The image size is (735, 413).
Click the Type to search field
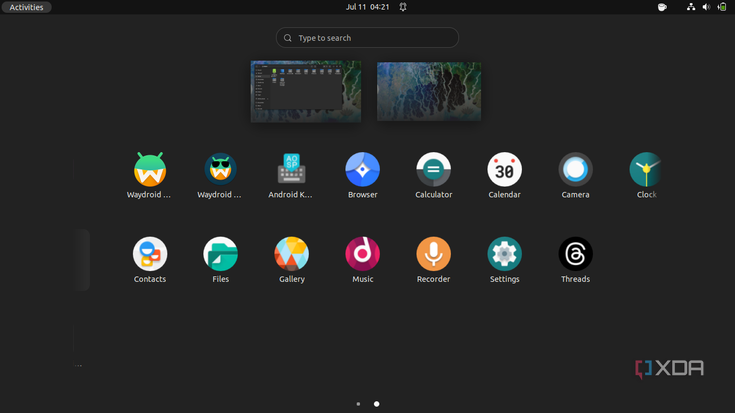(x=367, y=38)
